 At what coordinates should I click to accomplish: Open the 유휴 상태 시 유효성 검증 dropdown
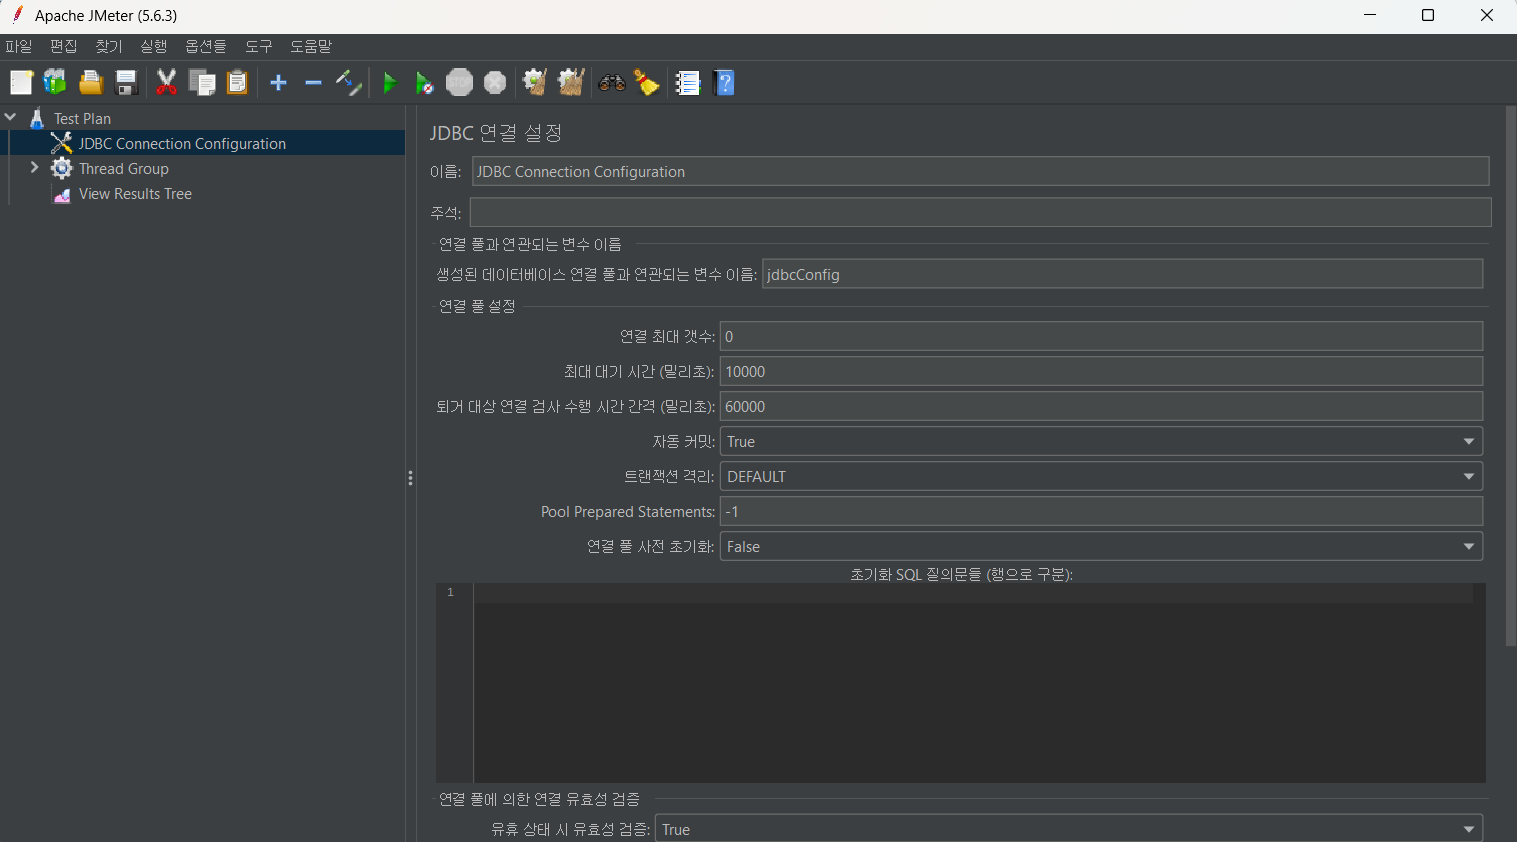click(x=1068, y=829)
